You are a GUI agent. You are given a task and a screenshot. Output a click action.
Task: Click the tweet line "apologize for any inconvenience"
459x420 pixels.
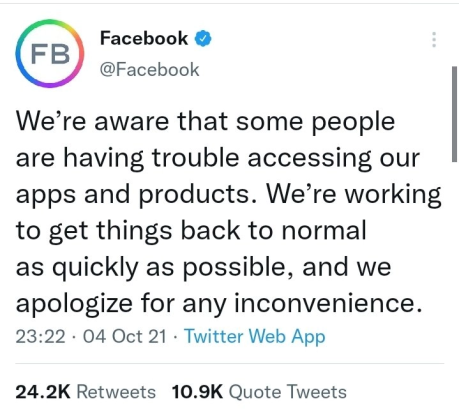point(219,303)
